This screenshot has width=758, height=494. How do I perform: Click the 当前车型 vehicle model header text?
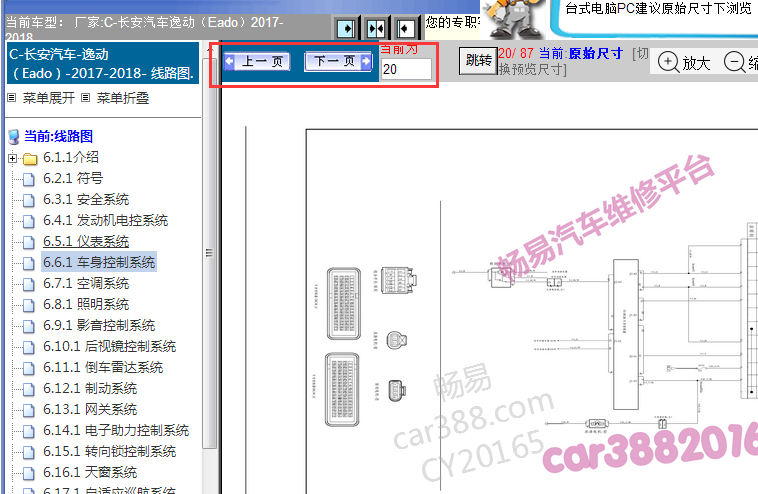(x=144, y=28)
